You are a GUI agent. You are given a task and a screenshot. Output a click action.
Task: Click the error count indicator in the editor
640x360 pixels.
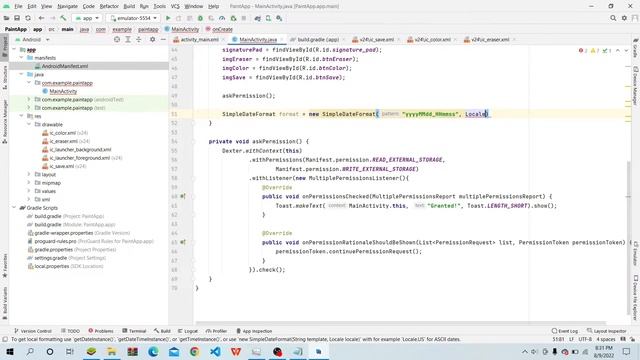point(583,51)
